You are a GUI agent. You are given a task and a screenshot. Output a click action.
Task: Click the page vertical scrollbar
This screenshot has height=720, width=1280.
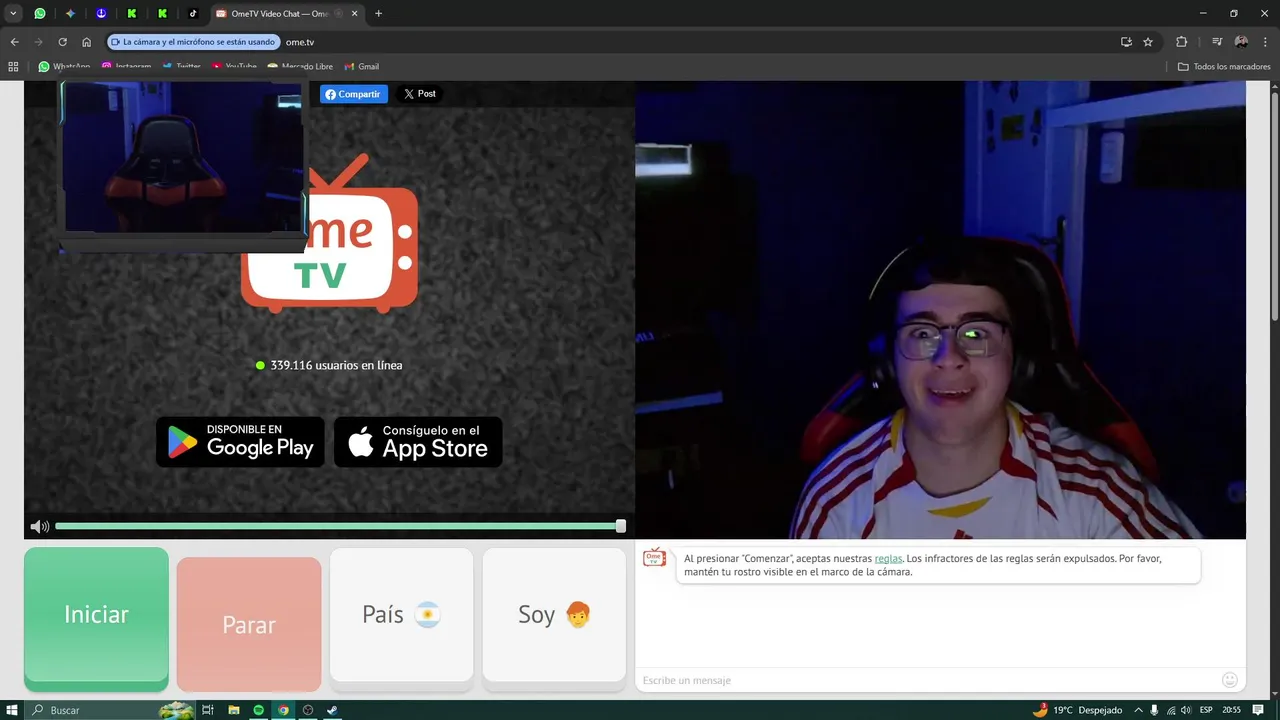[x=1274, y=205]
